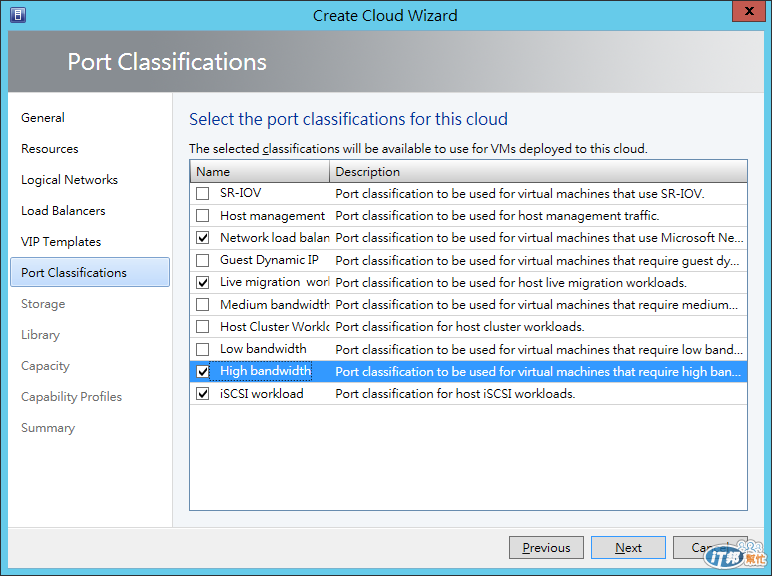This screenshot has width=772, height=576.
Task: Select the Host Cluster Workload checkbox
Action: pyautogui.click(x=203, y=327)
